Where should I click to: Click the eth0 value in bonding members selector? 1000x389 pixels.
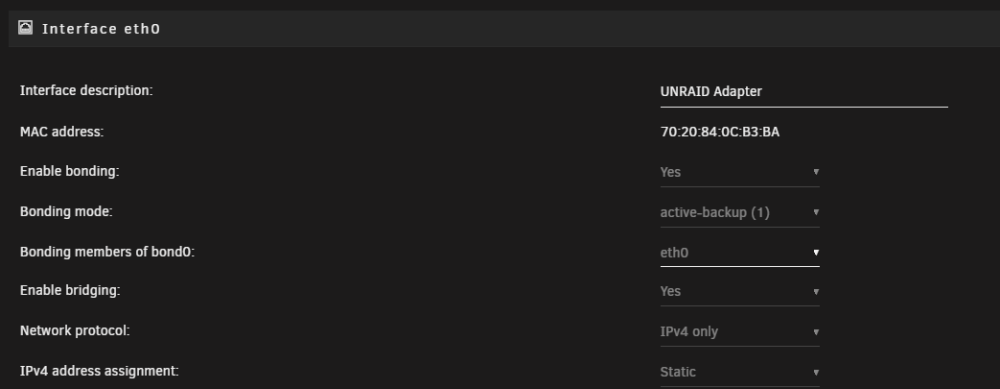coord(674,253)
